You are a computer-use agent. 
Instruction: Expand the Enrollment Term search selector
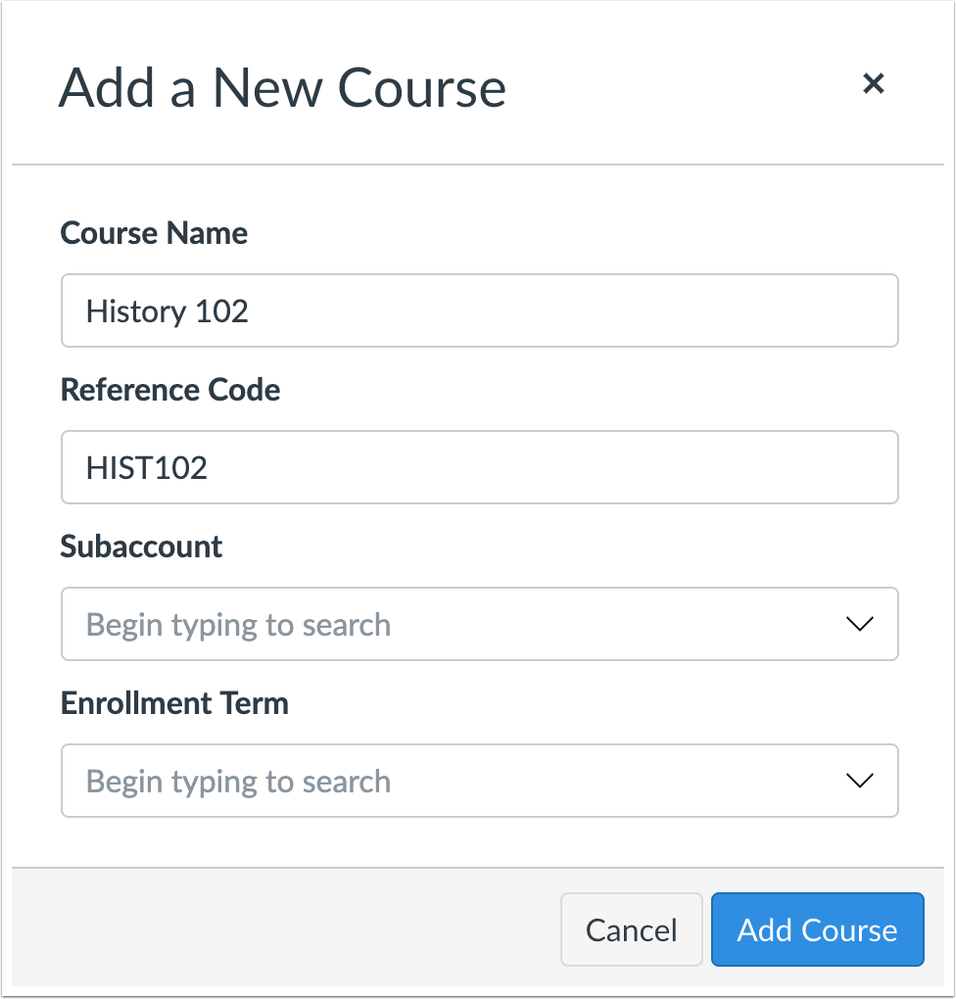coord(859,781)
